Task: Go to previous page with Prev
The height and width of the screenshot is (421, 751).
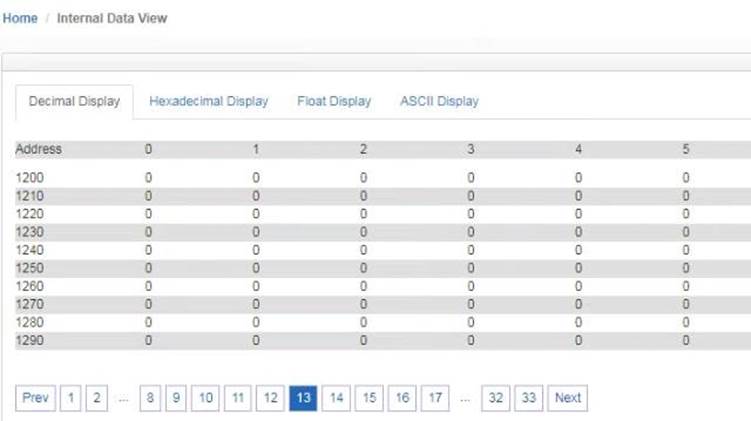Action: 35,398
